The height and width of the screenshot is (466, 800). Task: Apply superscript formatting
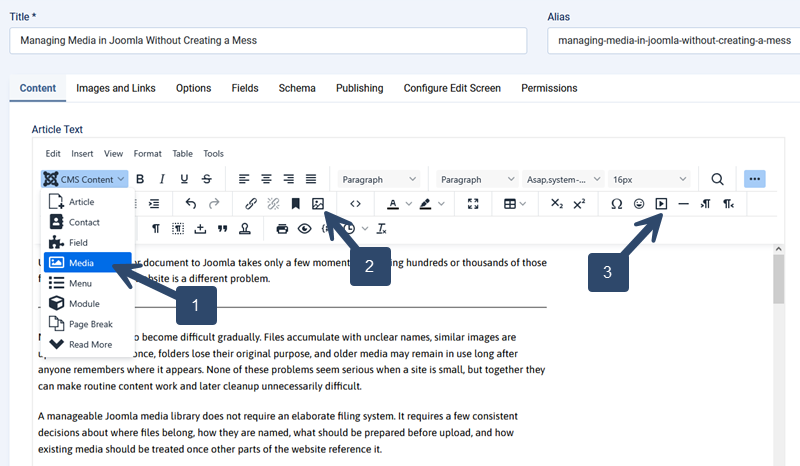pos(579,204)
